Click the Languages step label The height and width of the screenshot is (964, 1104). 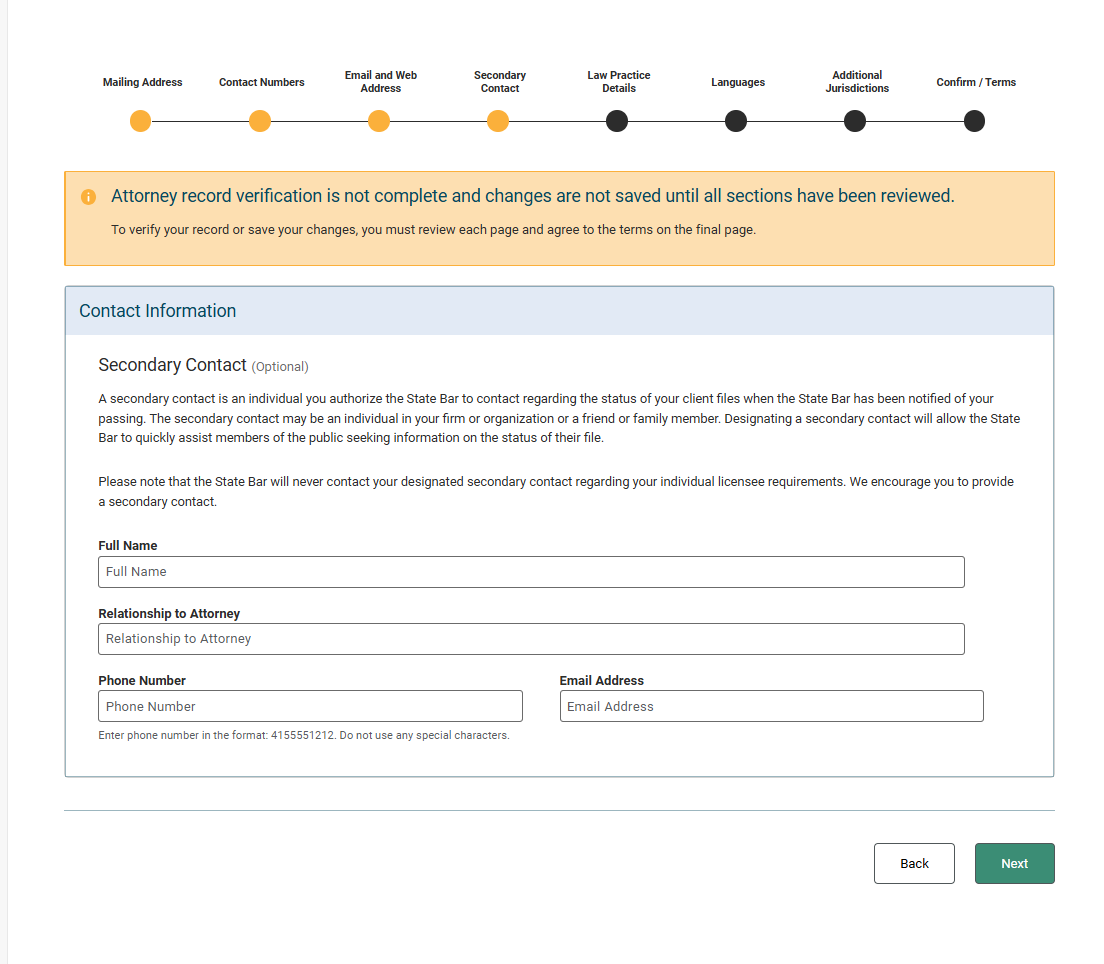coord(738,82)
